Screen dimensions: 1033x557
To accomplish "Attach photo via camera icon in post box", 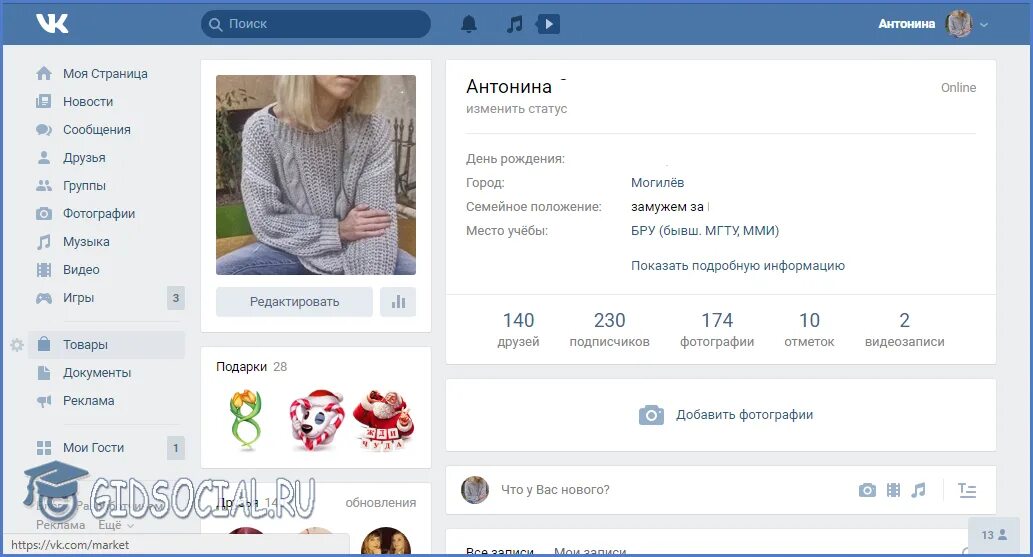I will tap(867, 490).
